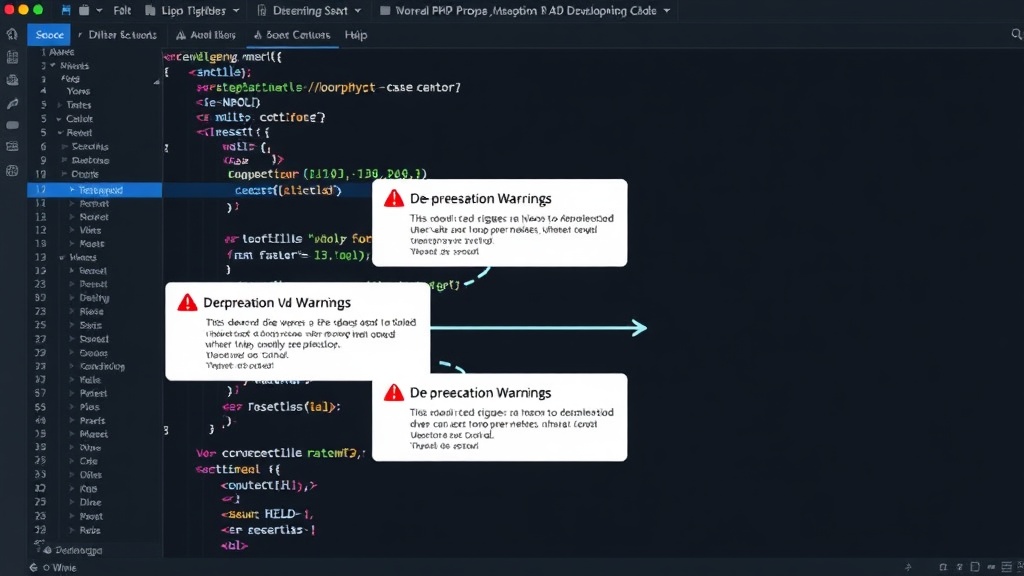Screen dimensions: 1024x576
Task: Click the rounded rectangle icon in left activity bar
Action: [12, 125]
